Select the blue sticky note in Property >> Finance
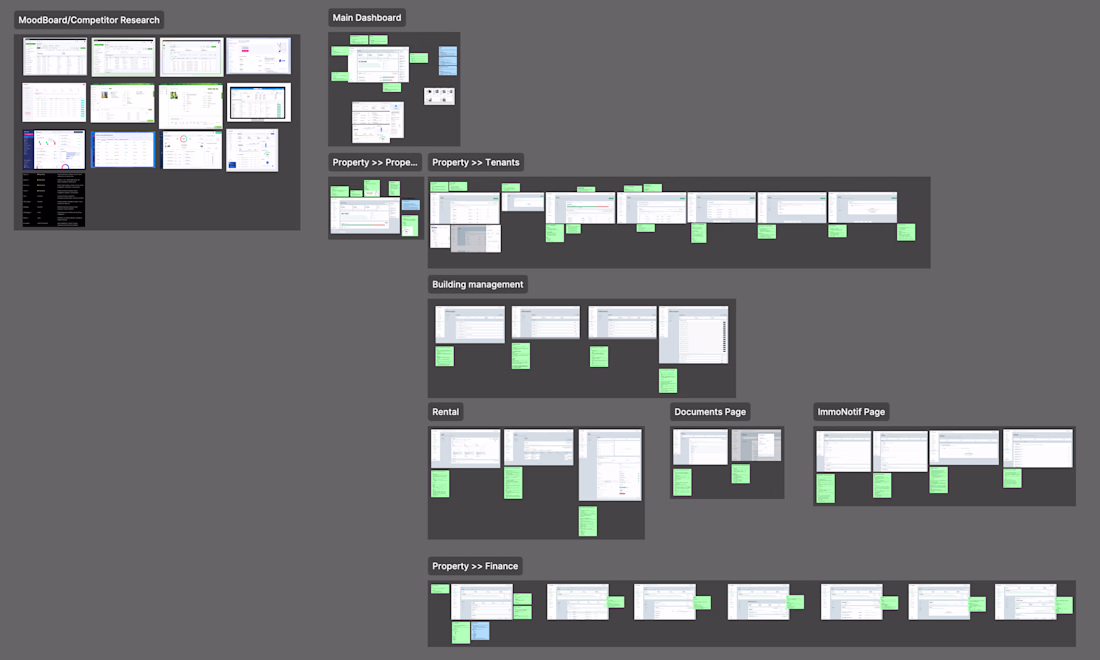1100x660 pixels. coord(480,631)
